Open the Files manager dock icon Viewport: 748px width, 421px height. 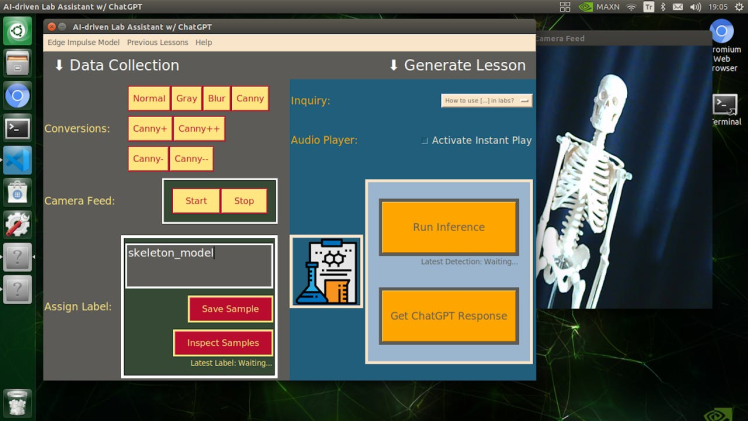[x=18, y=63]
